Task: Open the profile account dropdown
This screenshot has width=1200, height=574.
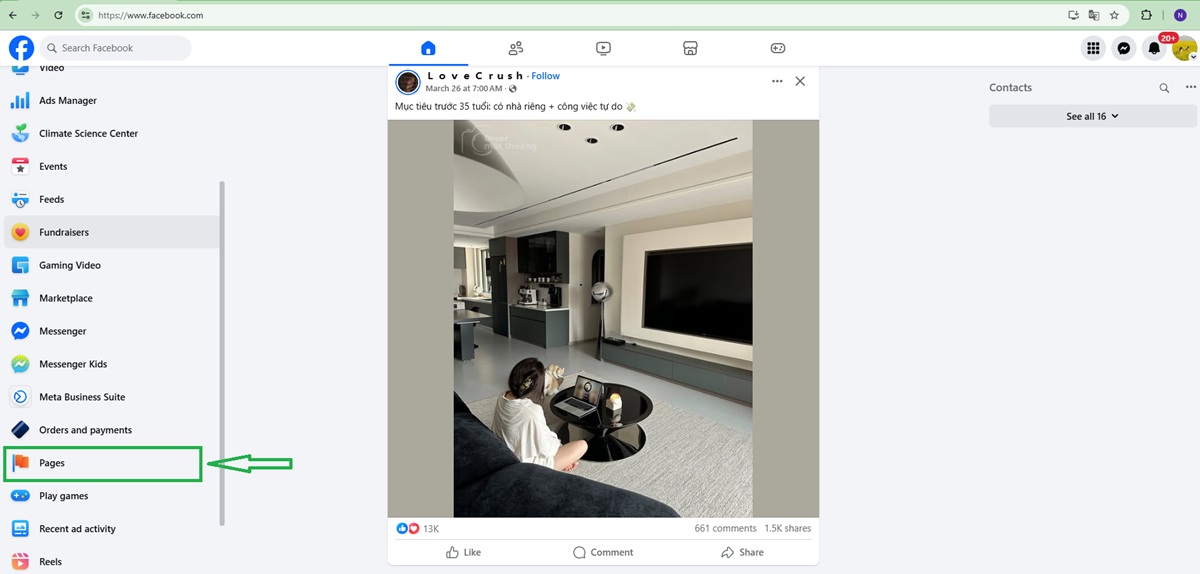Action: coord(1185,48)
